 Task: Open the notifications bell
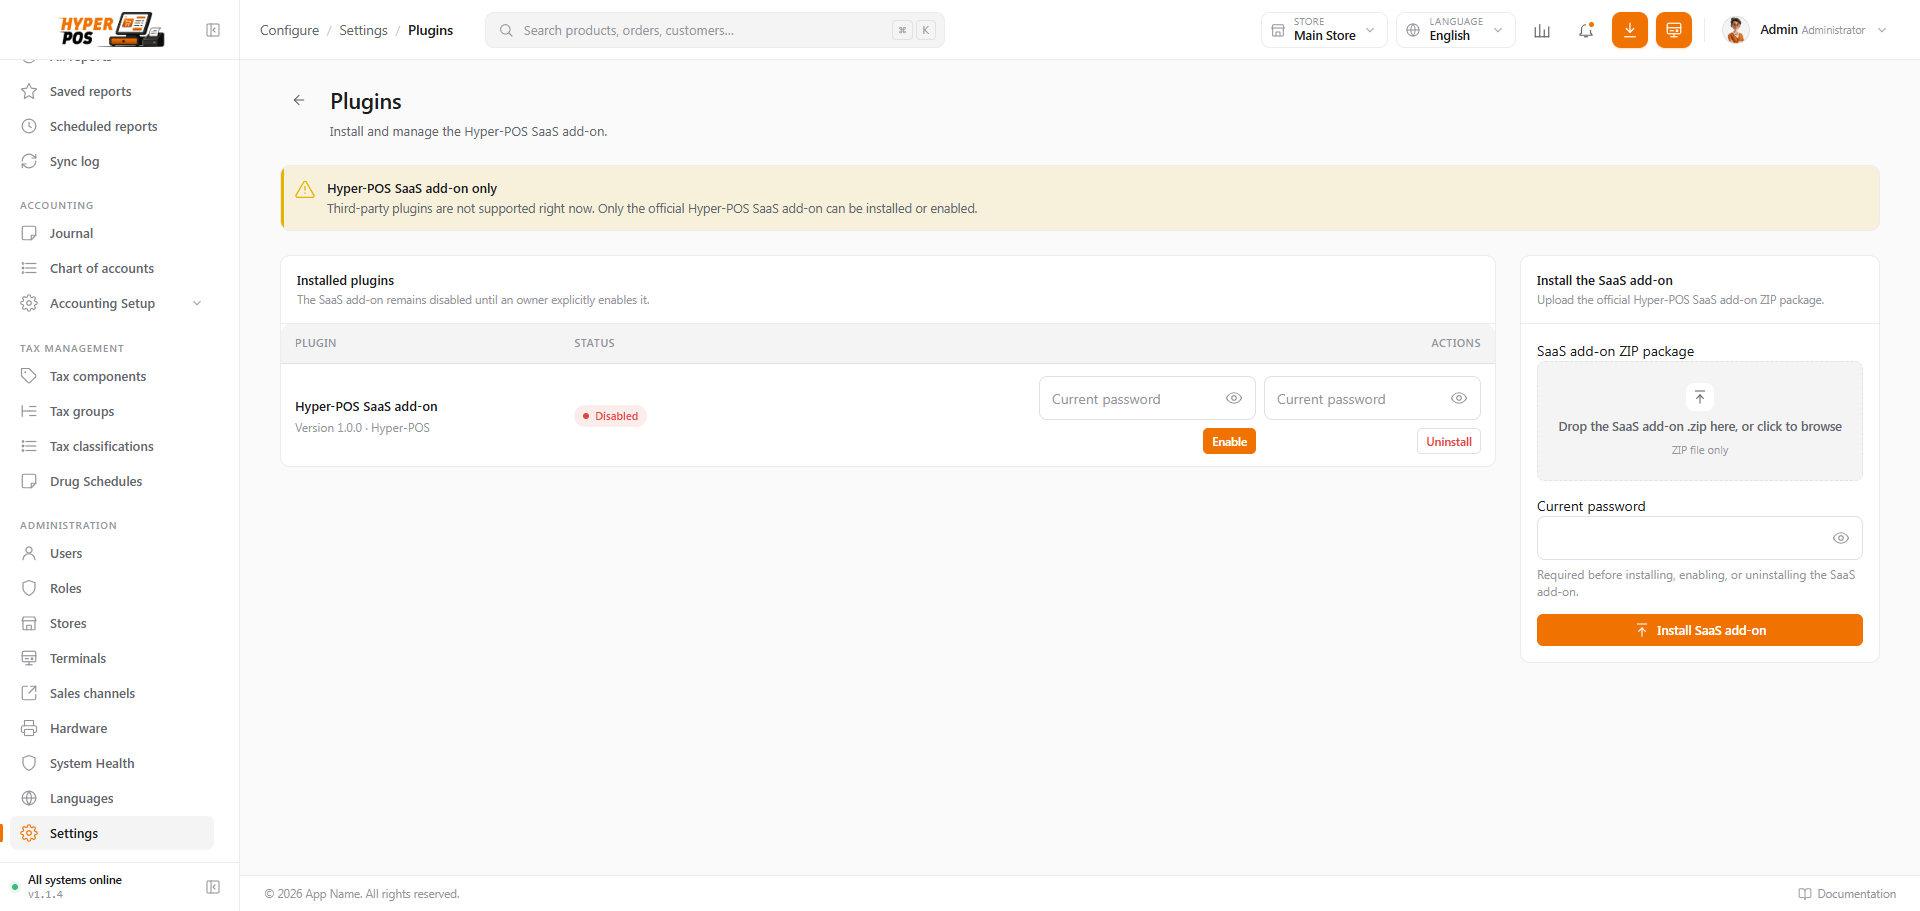(x=1586, y=30)
